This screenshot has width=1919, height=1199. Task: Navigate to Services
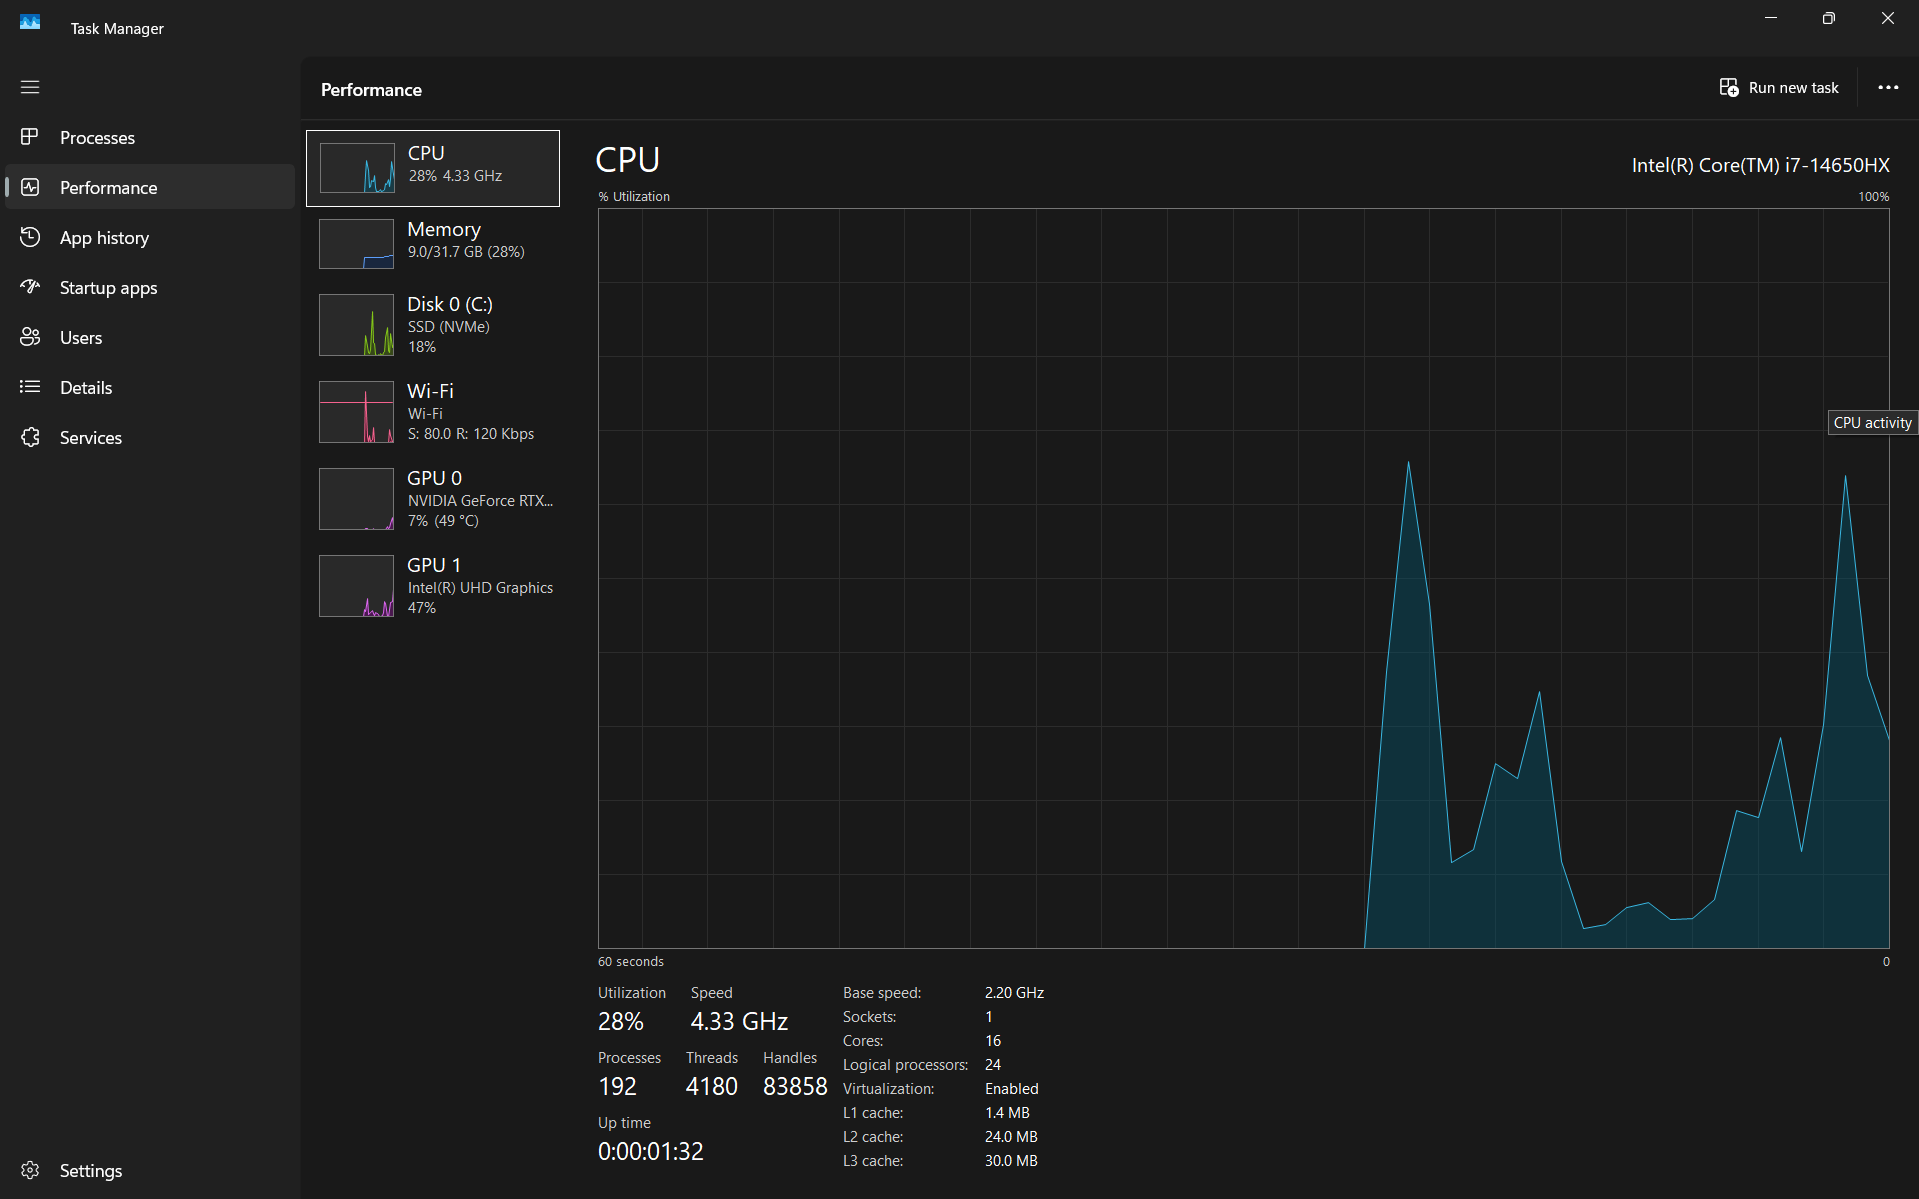pyautogui.click(x=150, y=437)
